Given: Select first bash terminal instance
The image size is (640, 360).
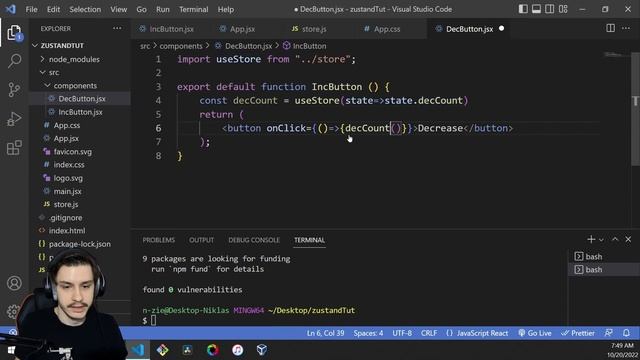Looking at the screenshot, I should coord(603,256).
